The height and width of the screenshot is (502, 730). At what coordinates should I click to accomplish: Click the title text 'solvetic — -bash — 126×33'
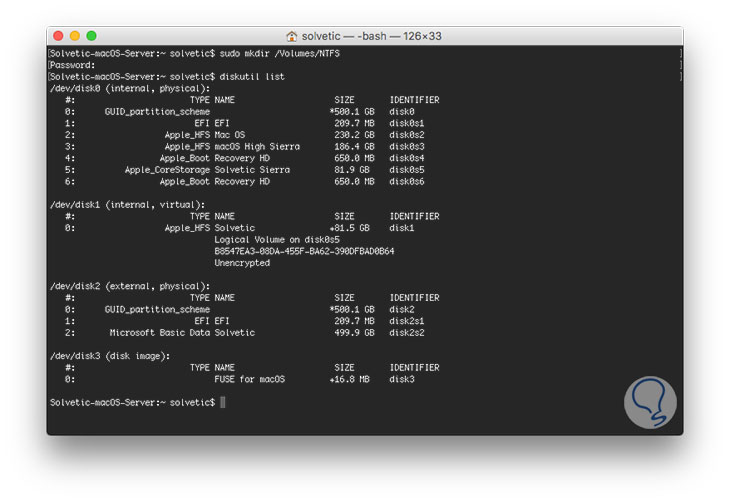(x=372, y=36)
